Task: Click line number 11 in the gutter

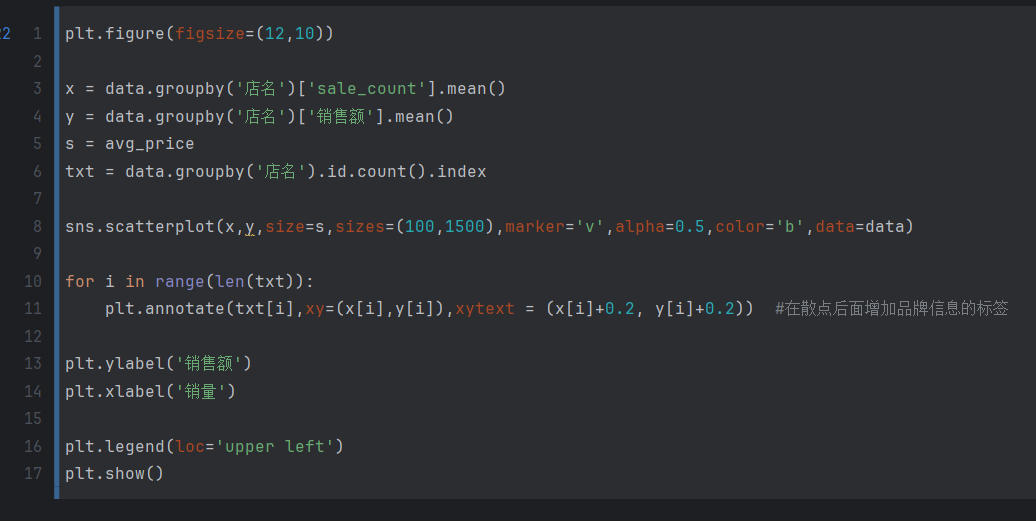Action: [x=33, y=308]
